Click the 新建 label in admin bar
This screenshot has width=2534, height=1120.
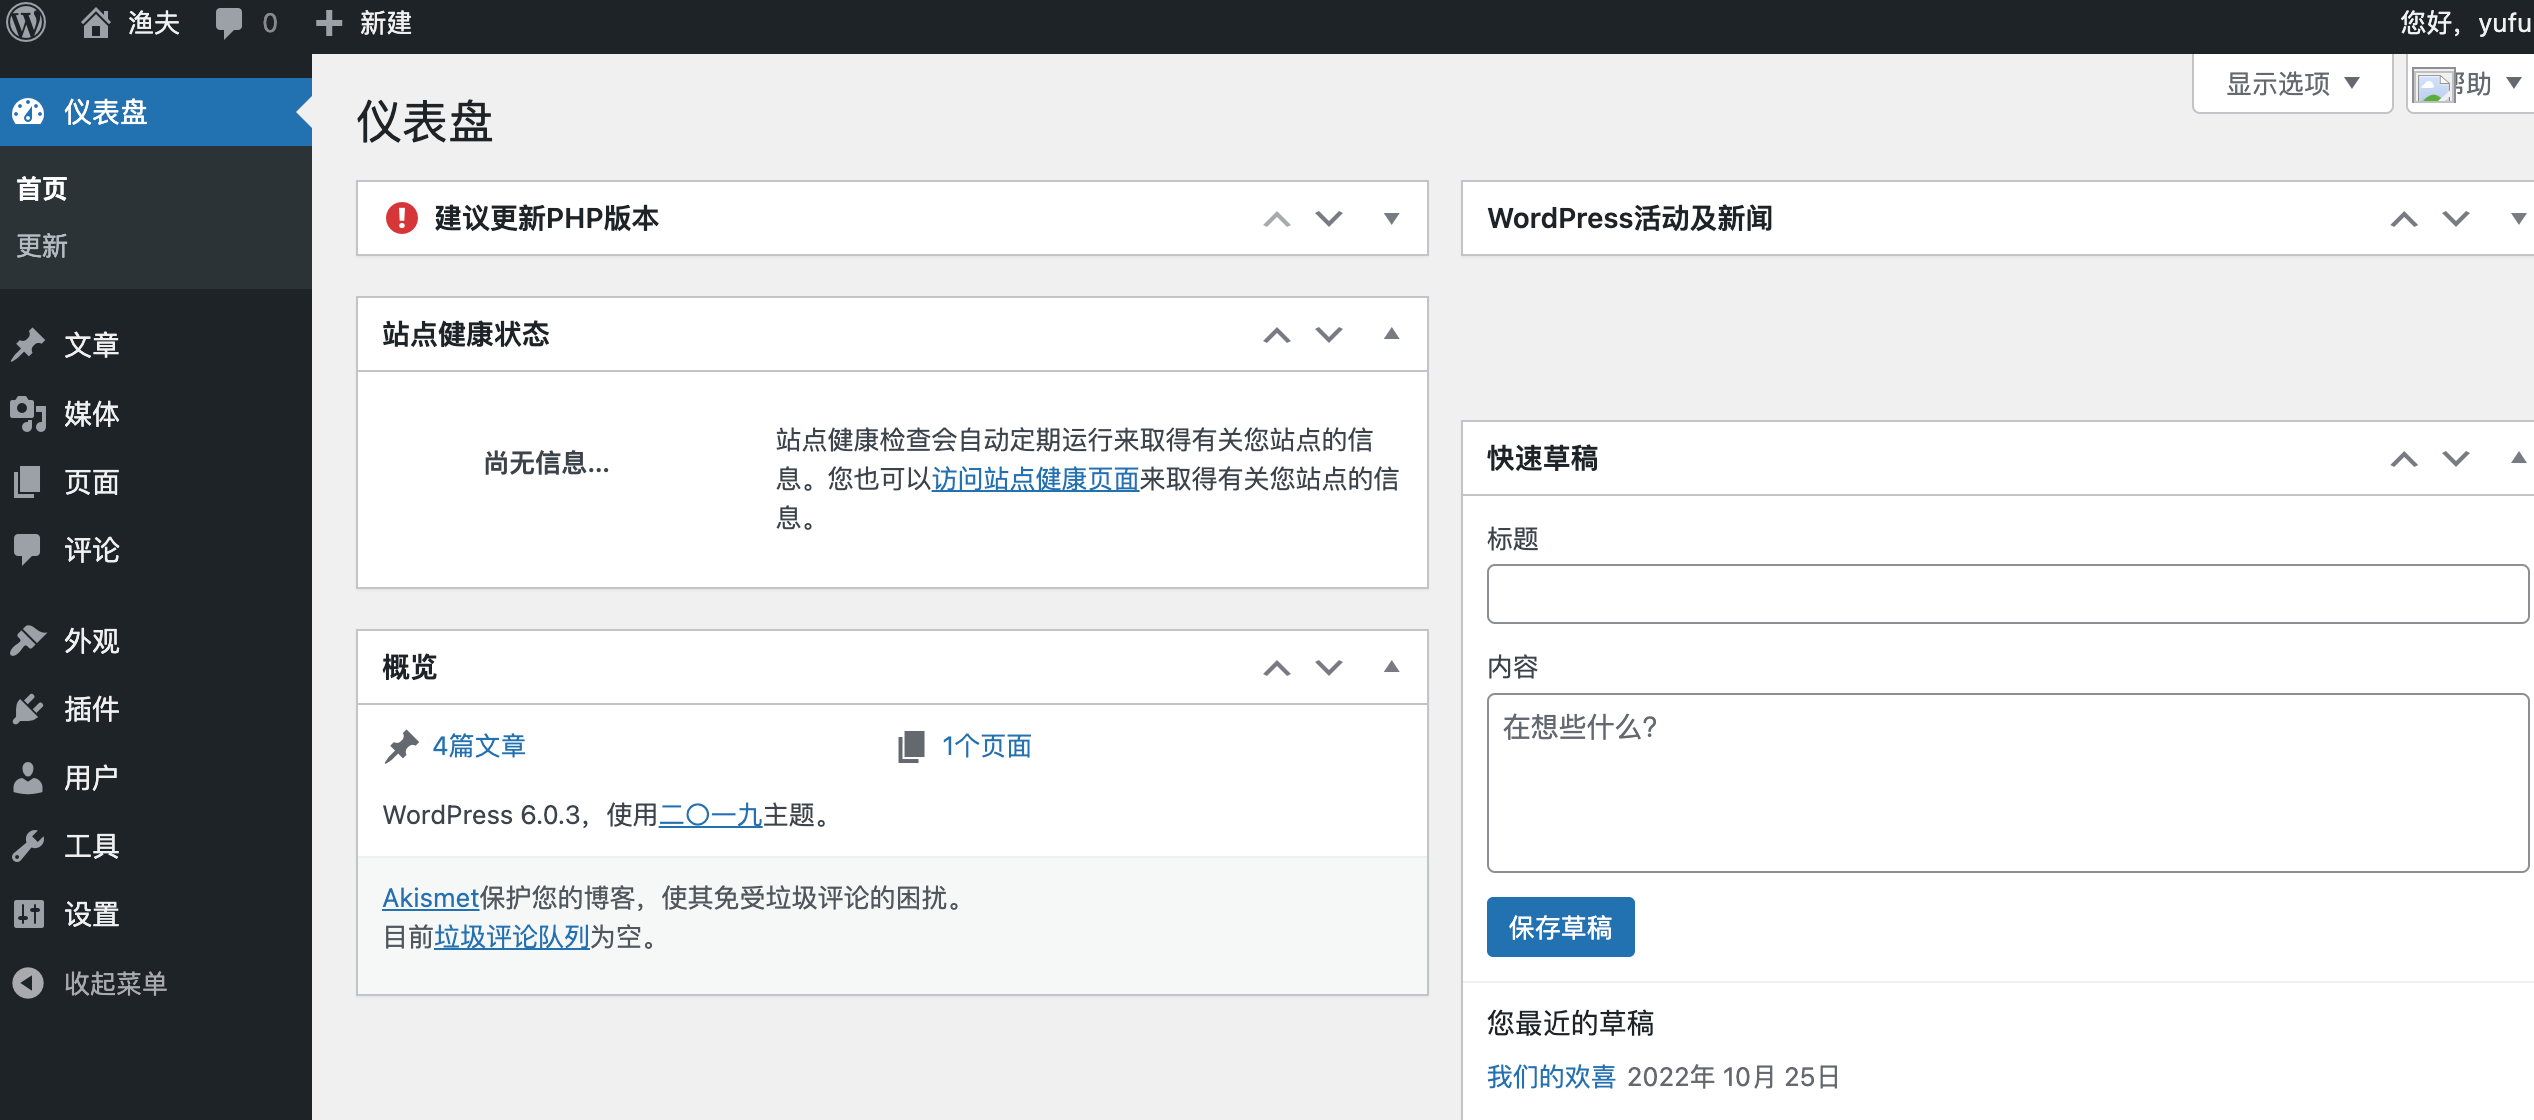(386, 23)
